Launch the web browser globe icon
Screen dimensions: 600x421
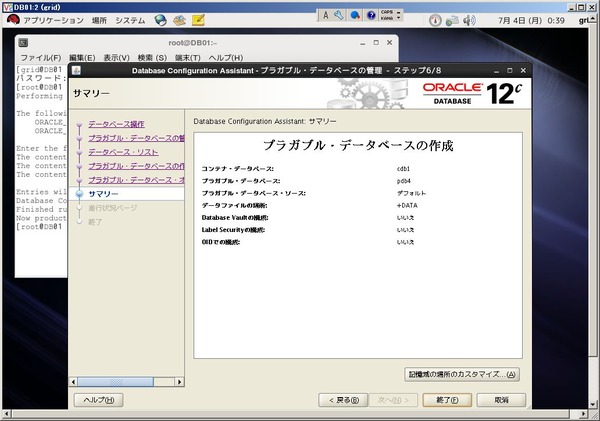pyautogui.click(x=160, y=20)
